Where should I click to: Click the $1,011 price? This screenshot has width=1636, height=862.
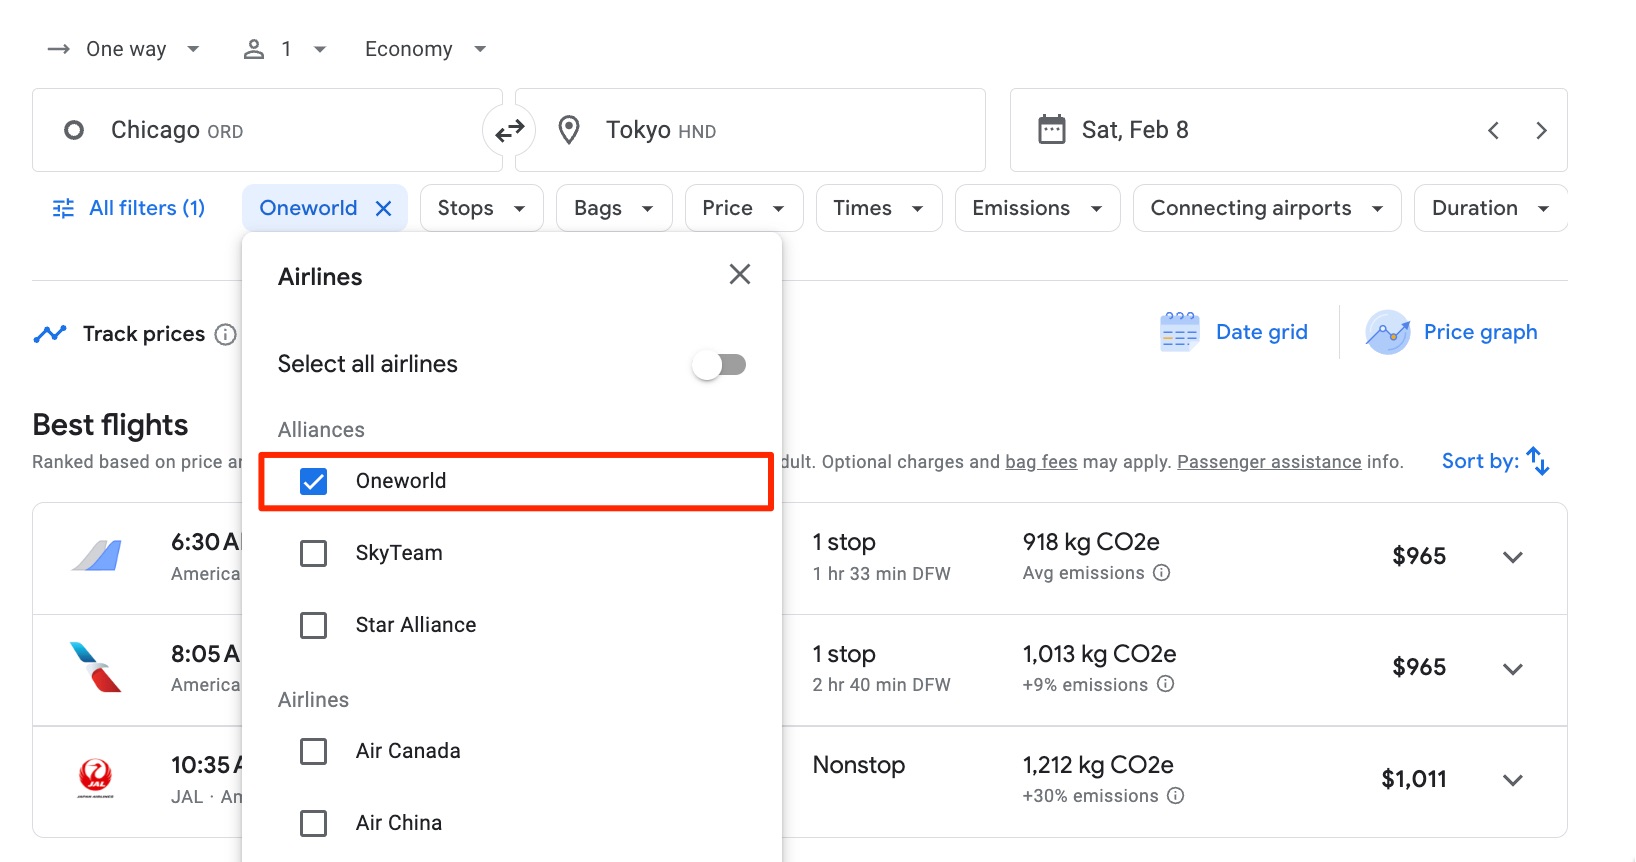pos(1414,779)
